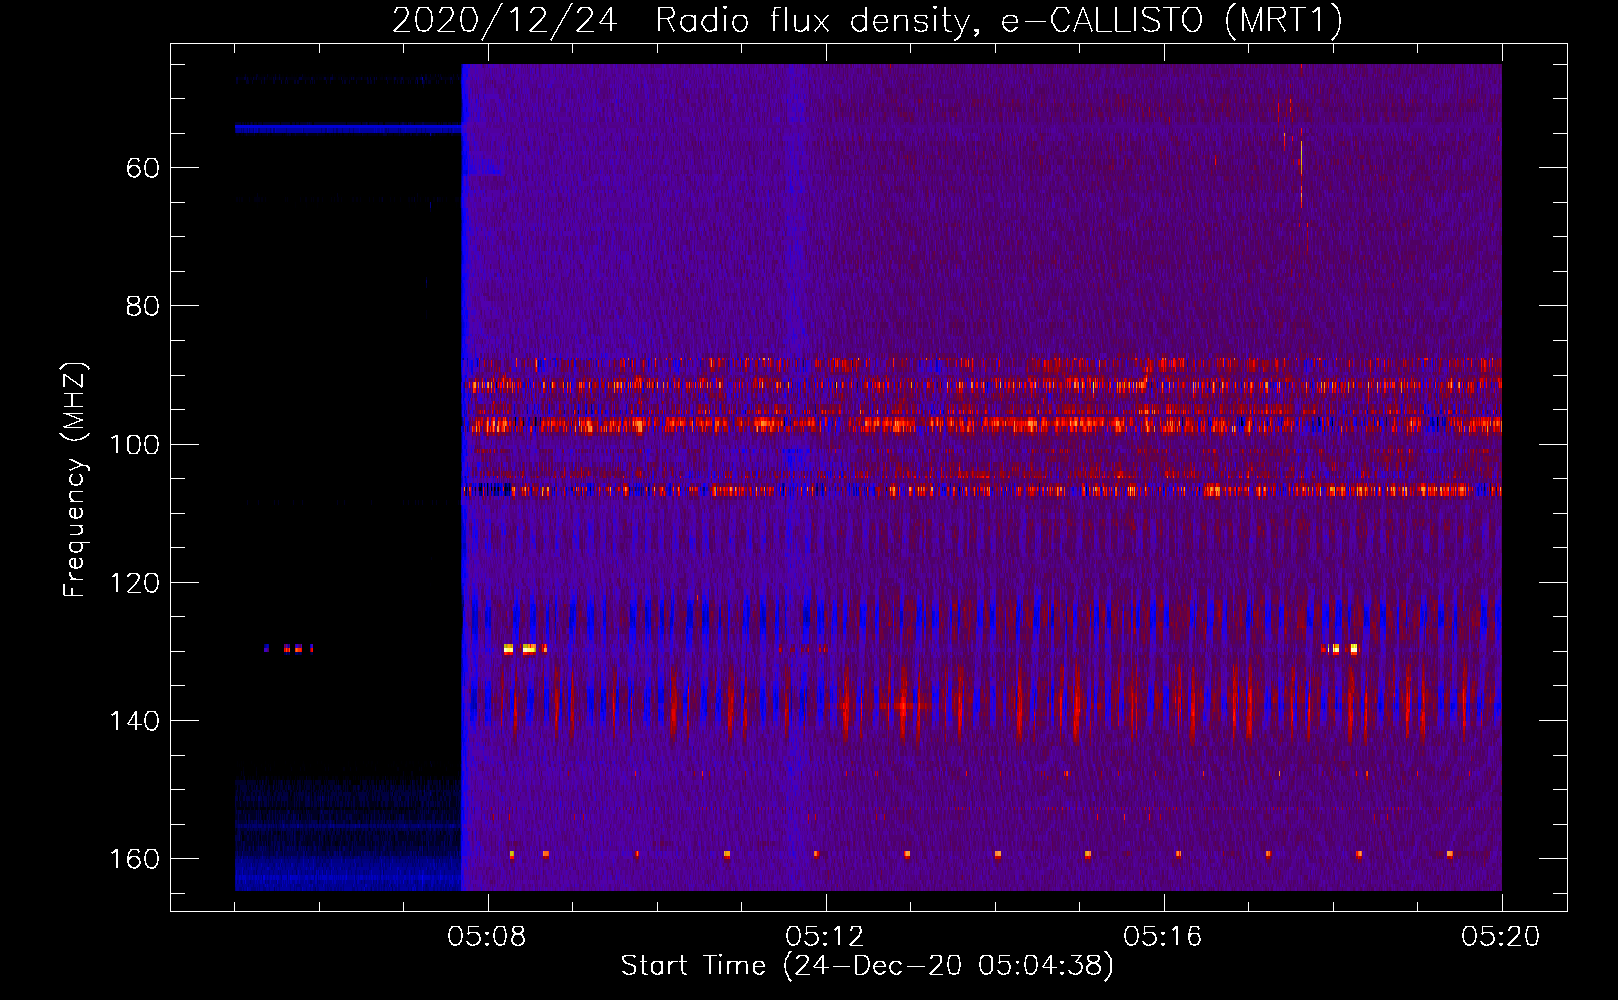The width and height of the screenshot is (1618, 1000).
Task: Click the '05:12' time tick label
Action: [825, 937]
